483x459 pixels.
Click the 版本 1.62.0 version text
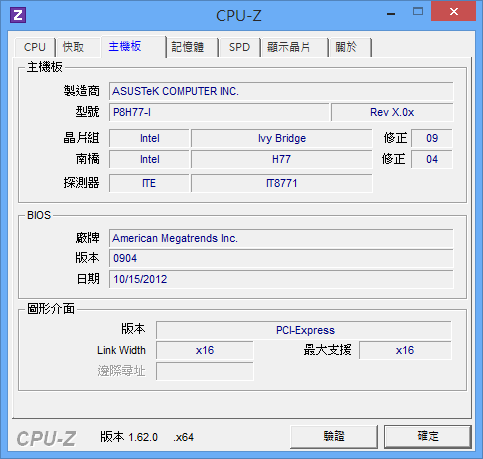coord(129,437)
